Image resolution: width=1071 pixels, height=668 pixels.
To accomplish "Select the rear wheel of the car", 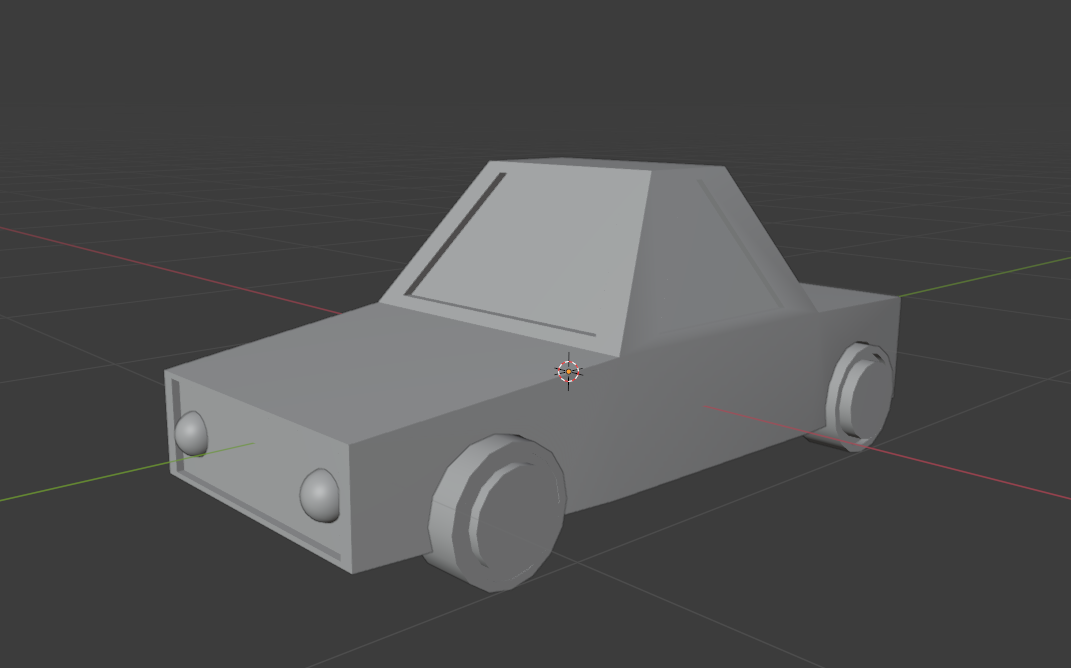I will point(859,396).
